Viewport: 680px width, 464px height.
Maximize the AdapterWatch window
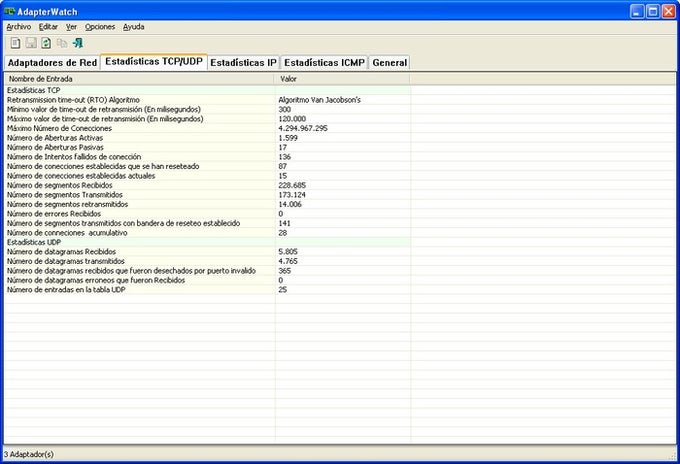[653, 11]
